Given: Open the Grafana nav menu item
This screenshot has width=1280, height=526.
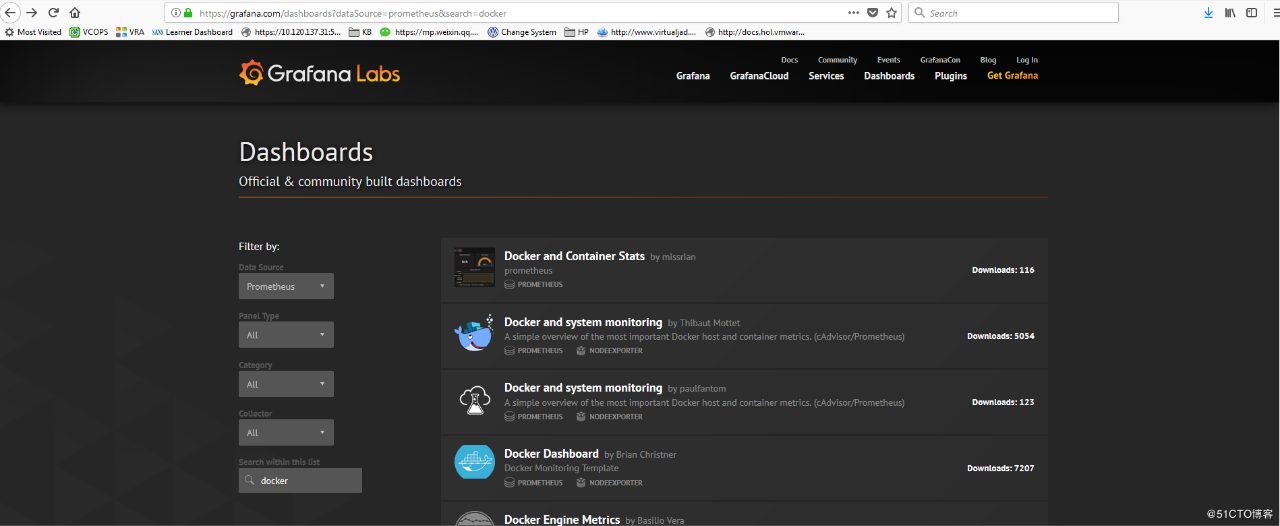Looking at the screenshot, I should [x=693, y=76].
